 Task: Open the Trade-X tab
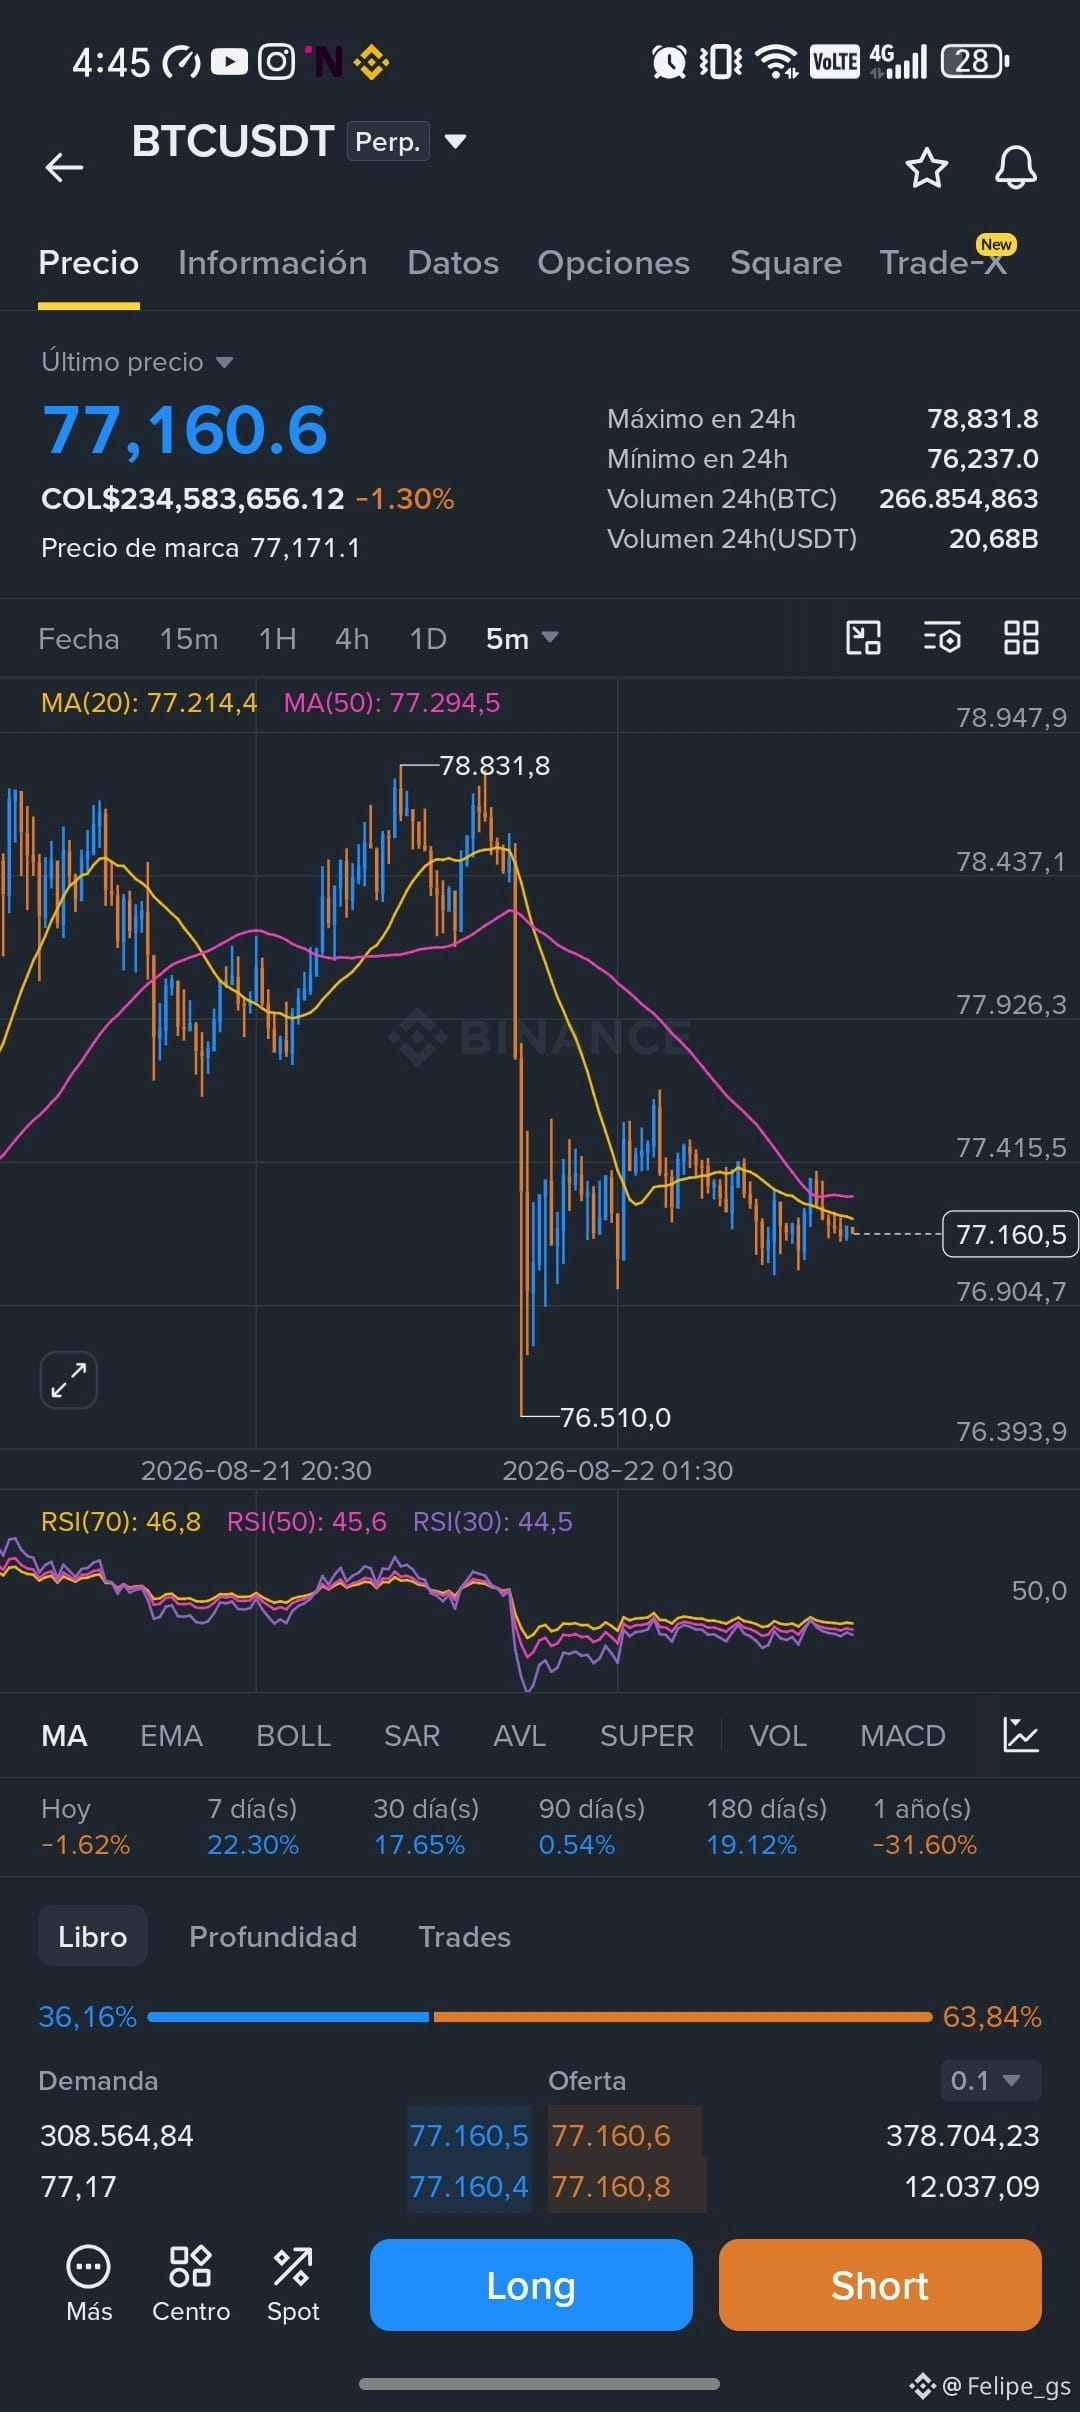pyautogui.click(x=943, y=263)
